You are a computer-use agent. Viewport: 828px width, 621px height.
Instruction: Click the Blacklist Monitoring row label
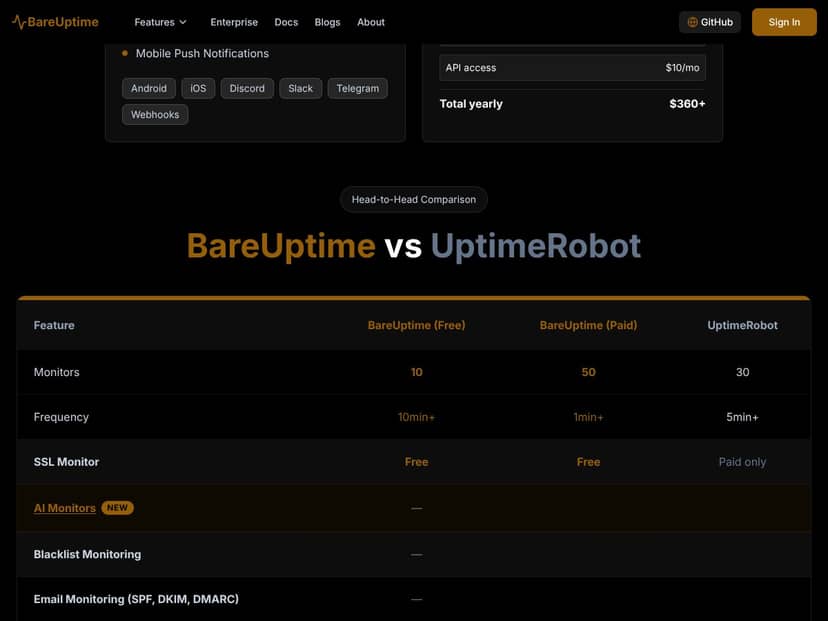(87, 554)
